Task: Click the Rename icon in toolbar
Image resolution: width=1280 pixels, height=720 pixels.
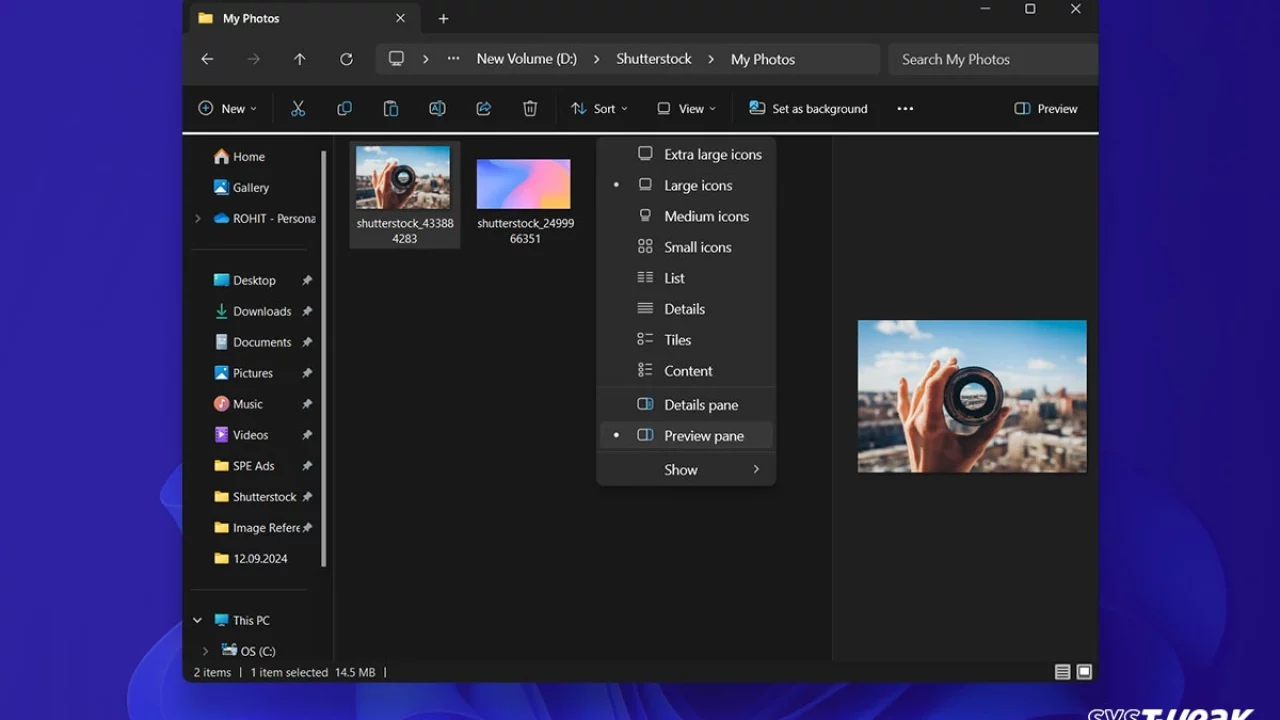Action: (x=437, y=108)
